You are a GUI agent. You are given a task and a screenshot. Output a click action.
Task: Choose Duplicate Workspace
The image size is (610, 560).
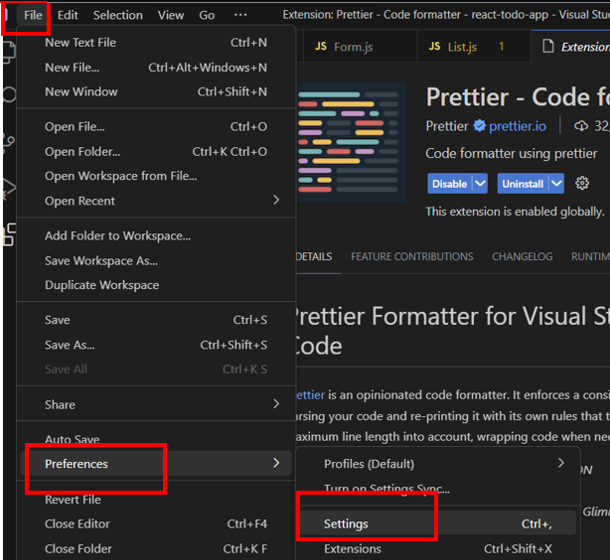coord(156,285)
